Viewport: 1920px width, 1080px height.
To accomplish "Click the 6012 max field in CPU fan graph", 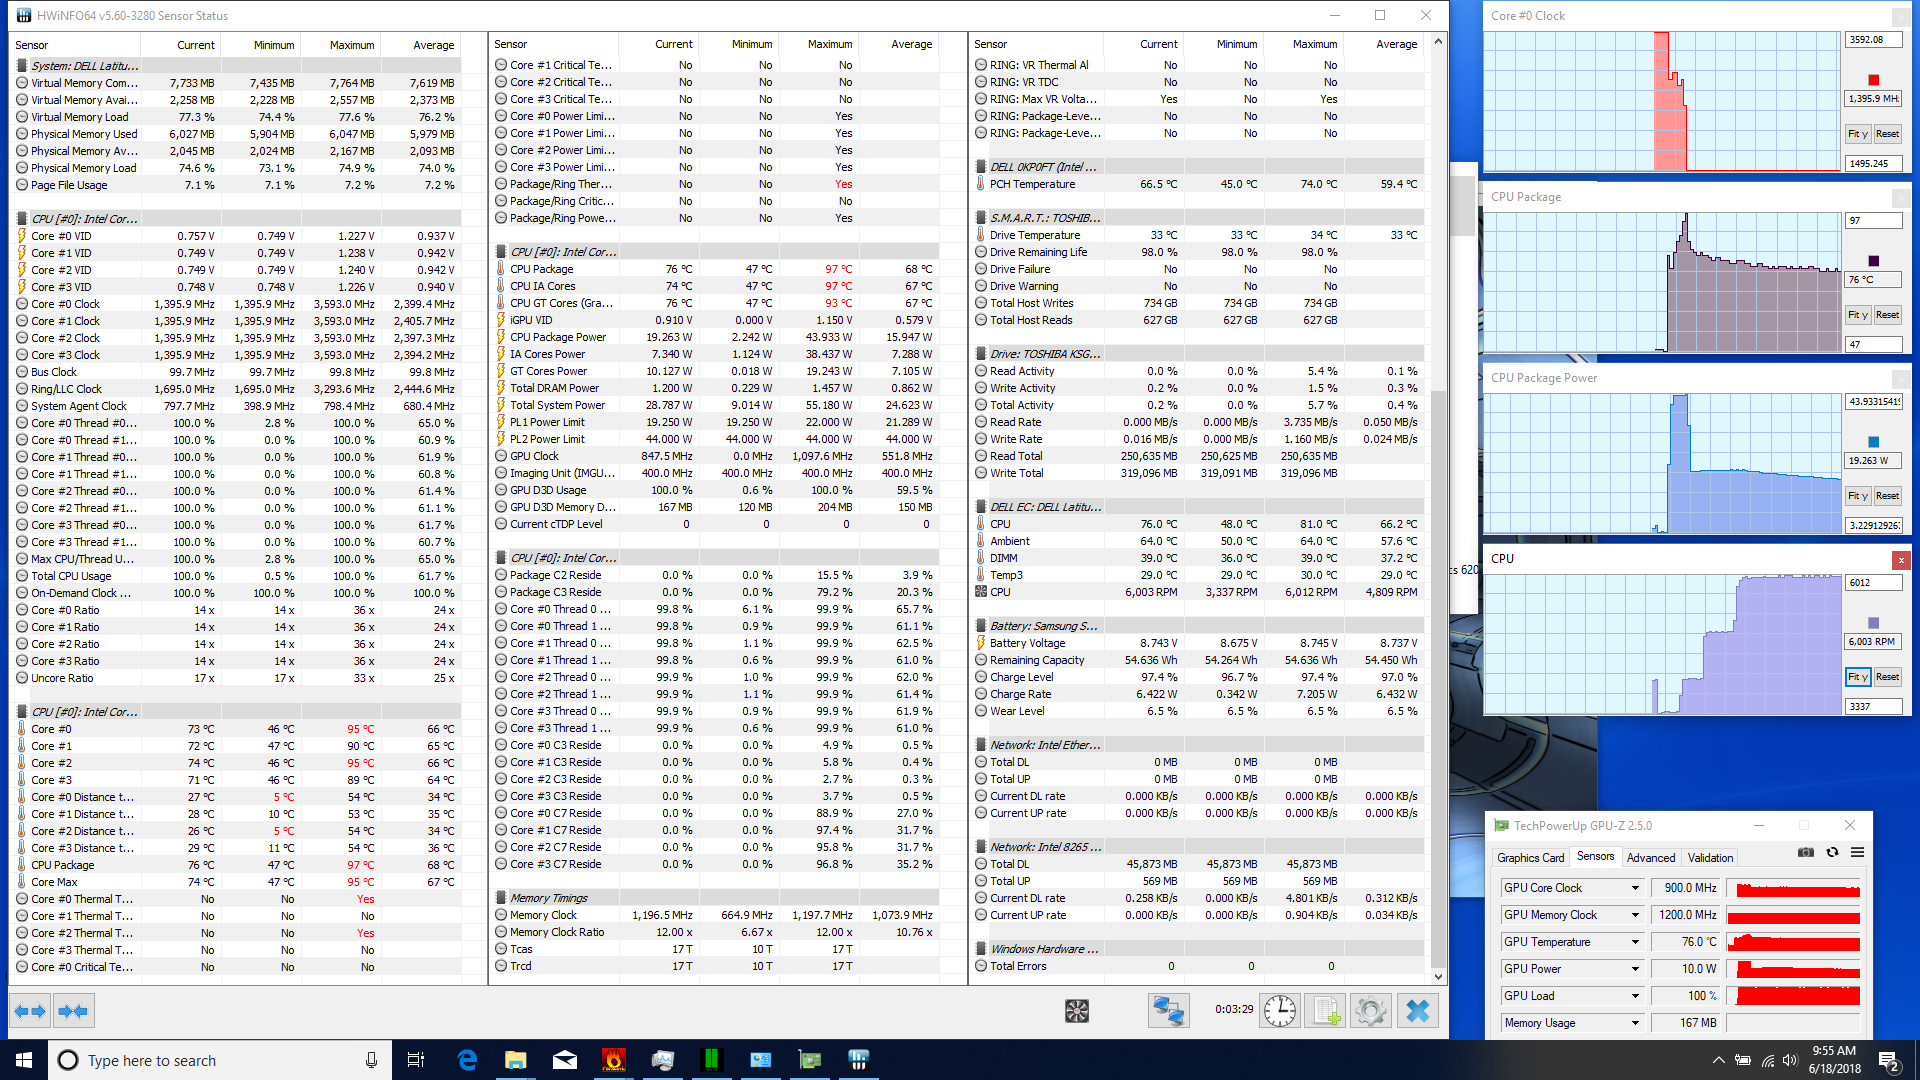I will [x=1873, y=583].
